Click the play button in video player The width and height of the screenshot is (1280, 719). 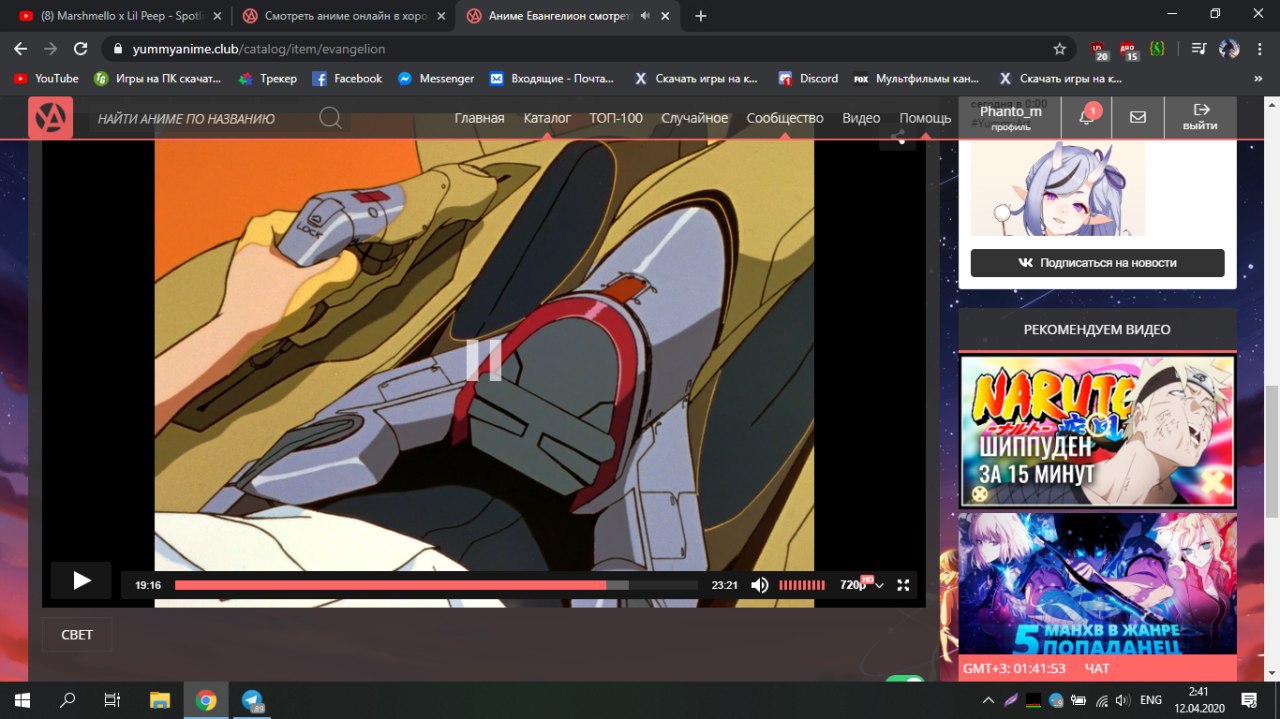pos(81,580)
